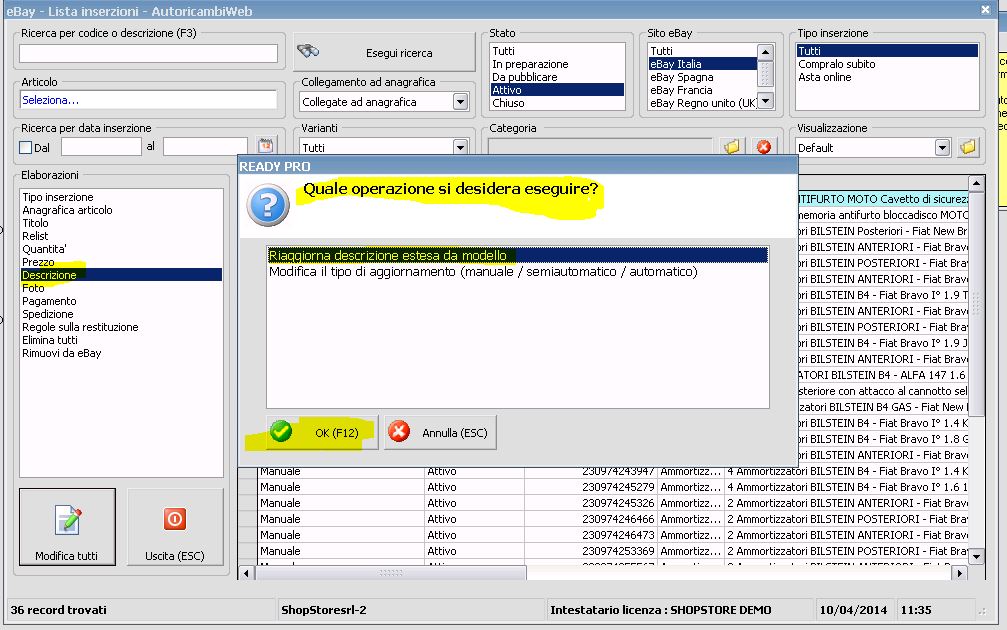Image resolution: width=1007 pixels, height=630 pixels.
Task: Expand the Visualizzazione Default dropdown
Action: pos(942,147)
